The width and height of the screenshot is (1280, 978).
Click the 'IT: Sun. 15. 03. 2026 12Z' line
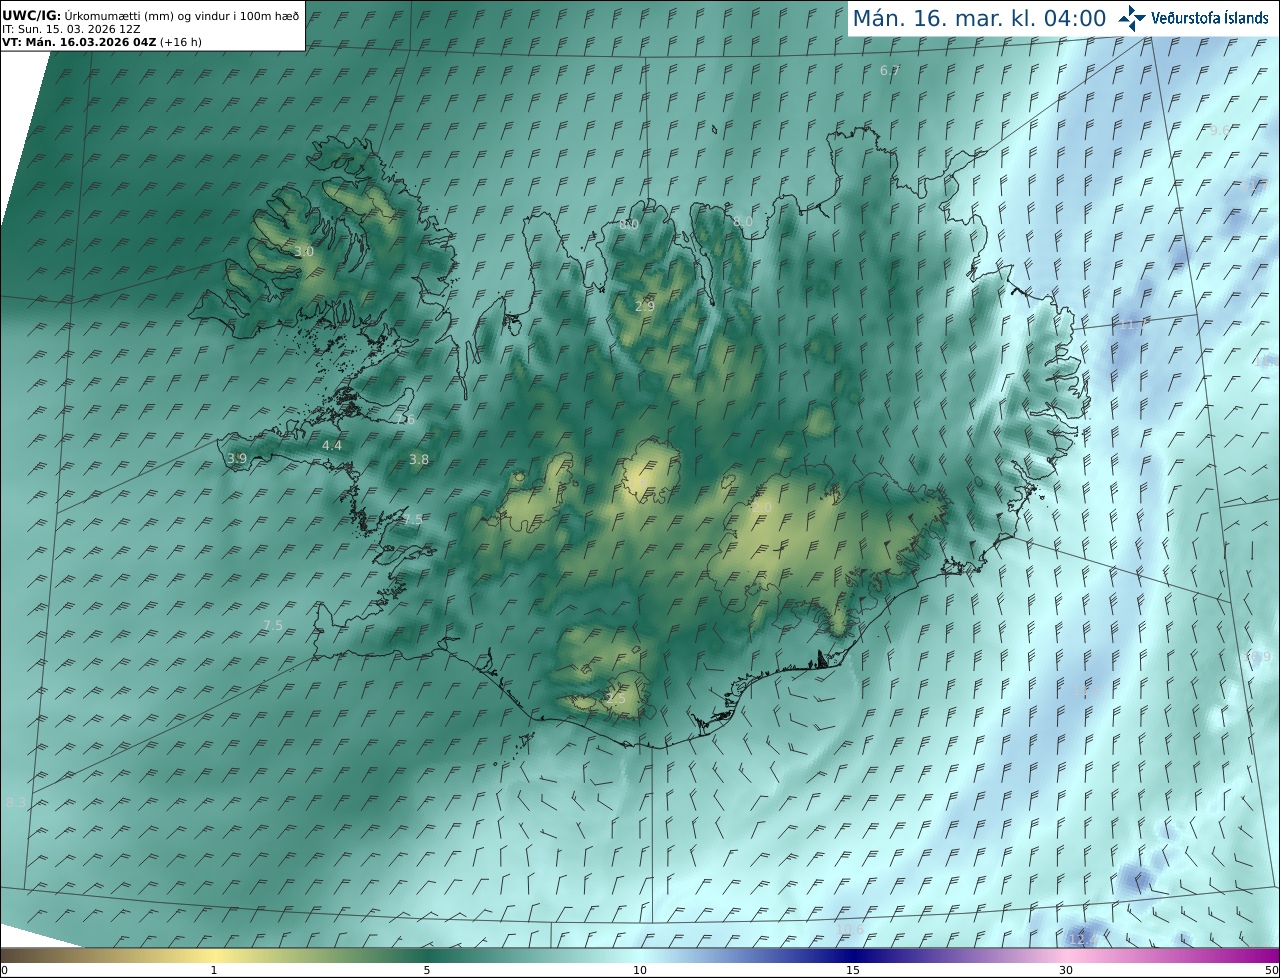tap(71, 29)
